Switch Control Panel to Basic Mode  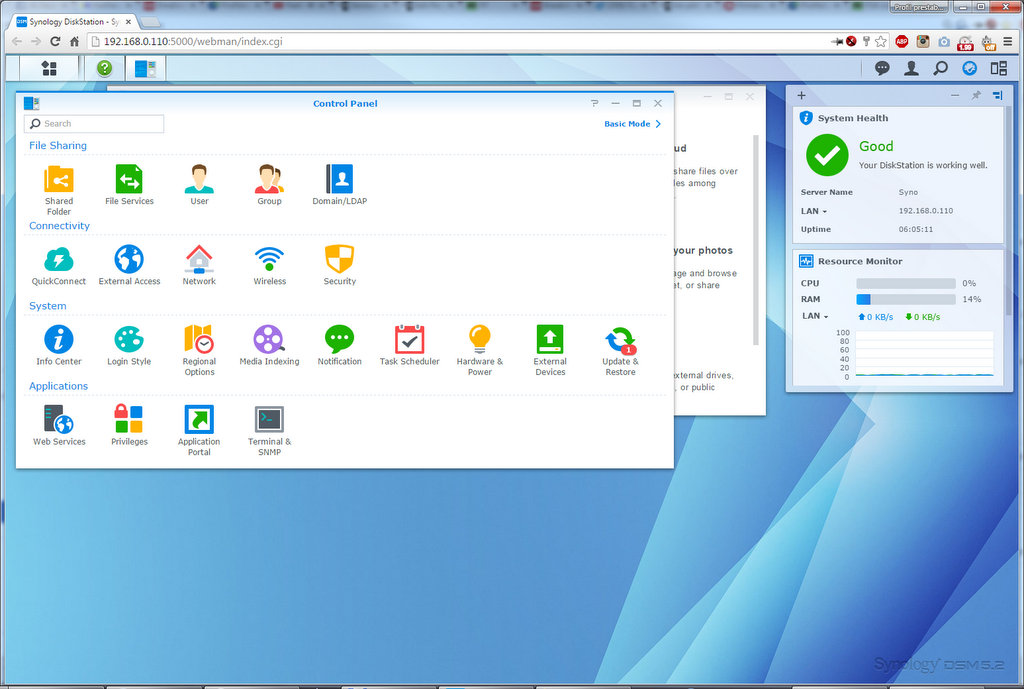coord(632,123)
